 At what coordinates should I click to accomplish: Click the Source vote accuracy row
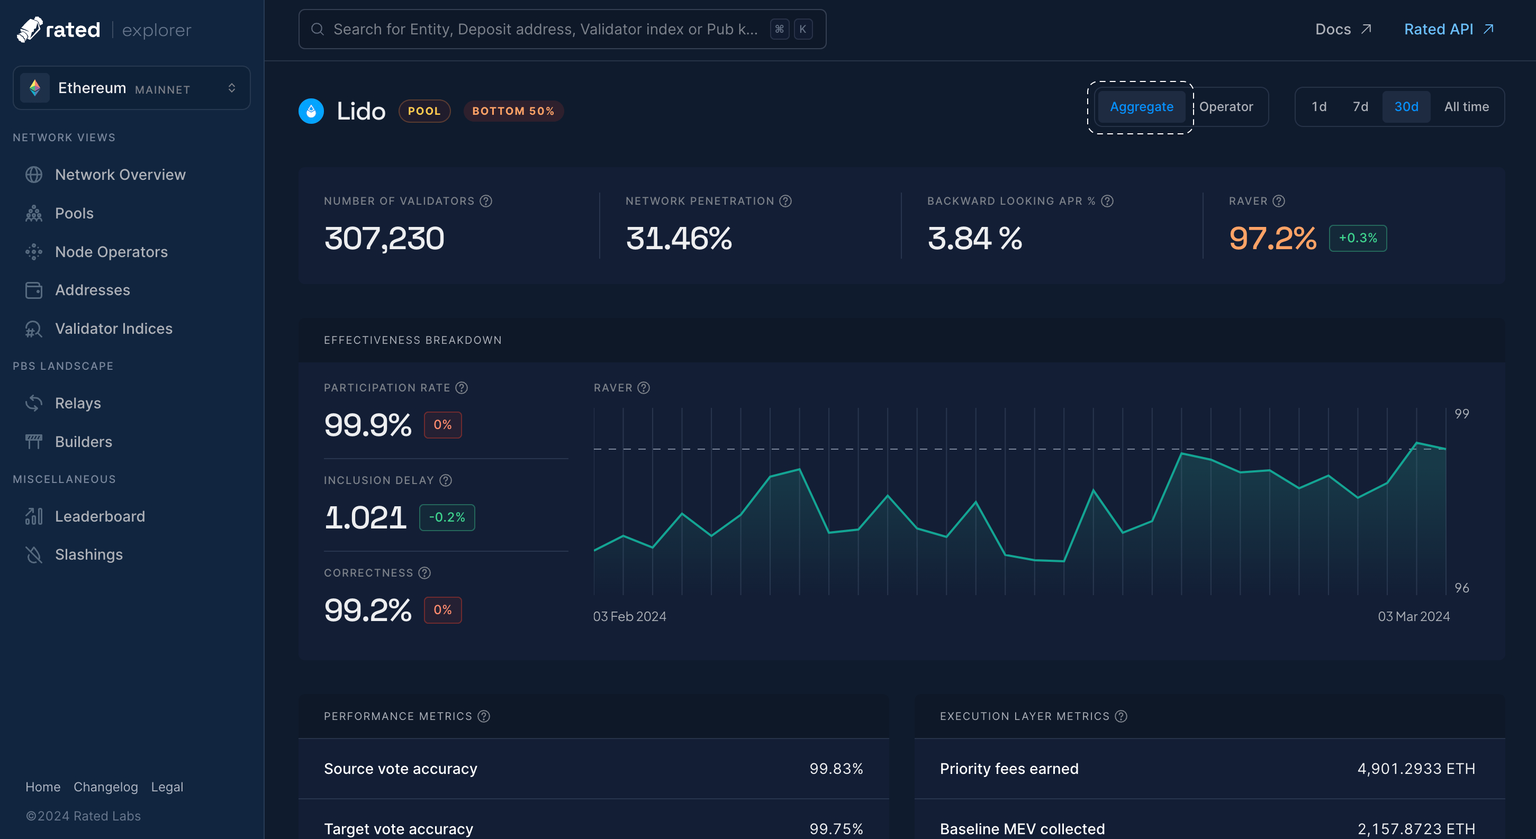tap(594, 769)
